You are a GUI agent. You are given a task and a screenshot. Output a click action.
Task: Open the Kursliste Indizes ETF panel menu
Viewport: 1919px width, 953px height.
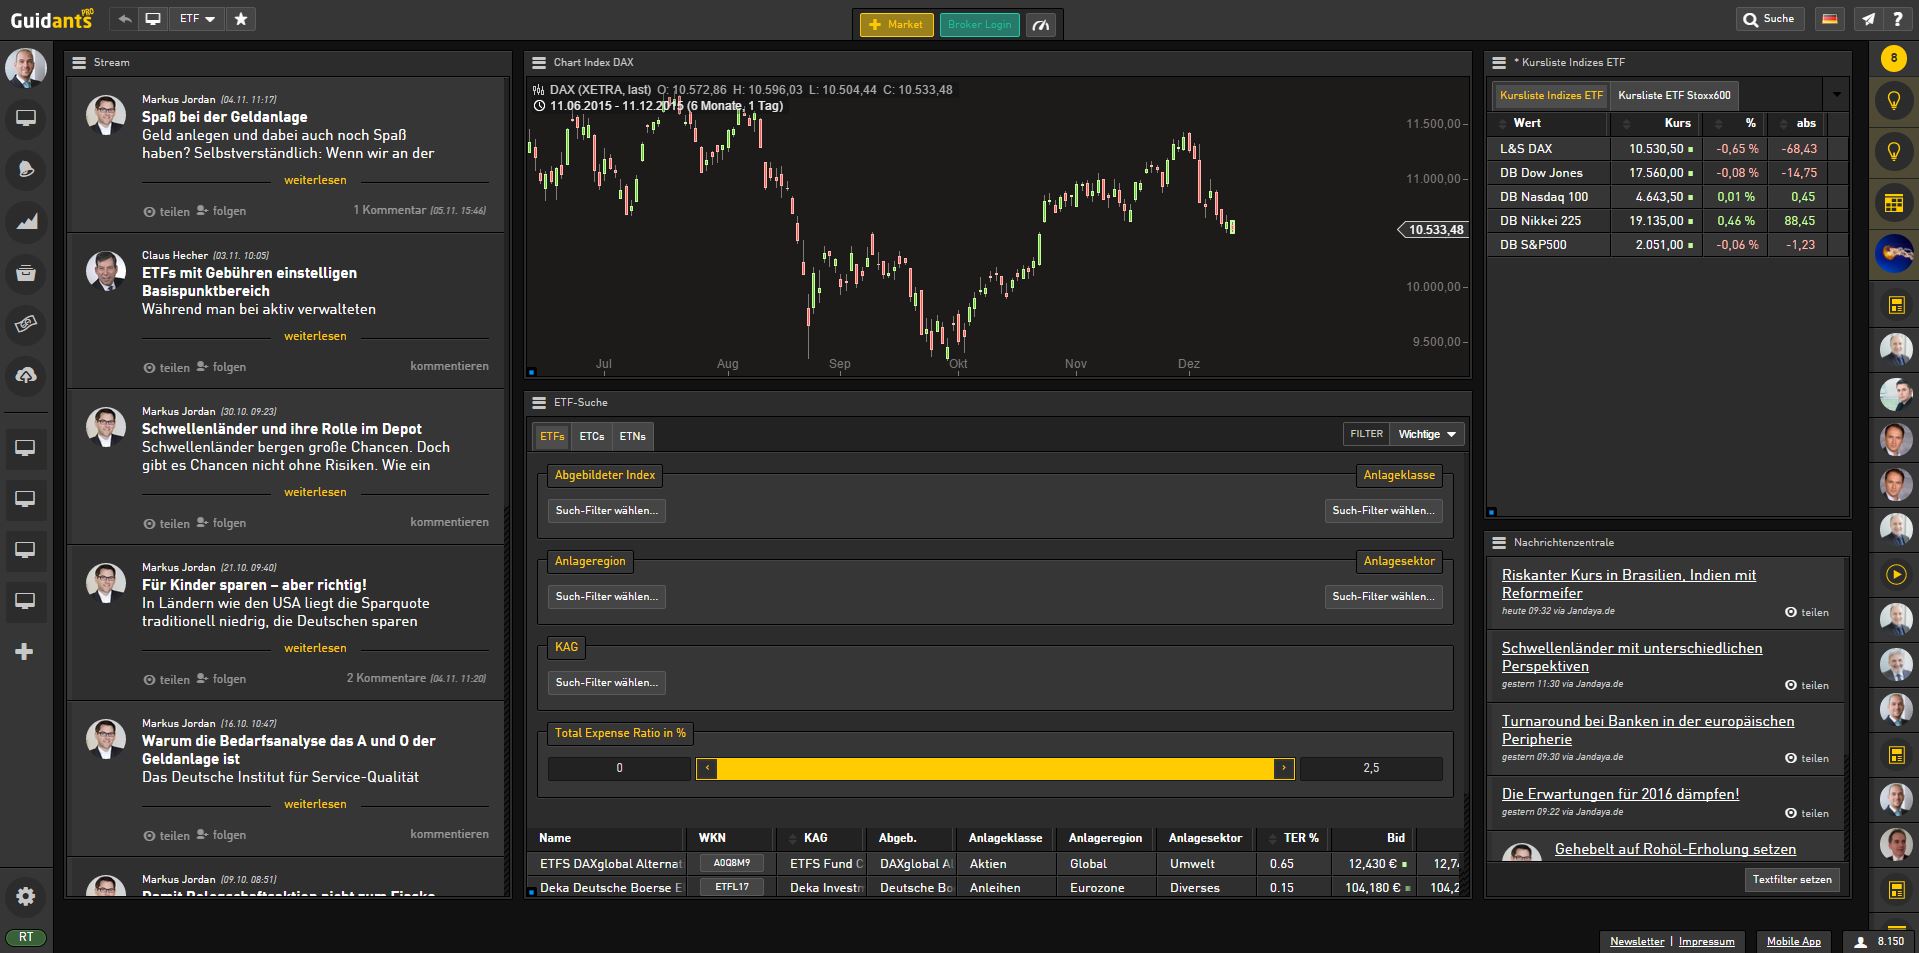pos(1499,62)
